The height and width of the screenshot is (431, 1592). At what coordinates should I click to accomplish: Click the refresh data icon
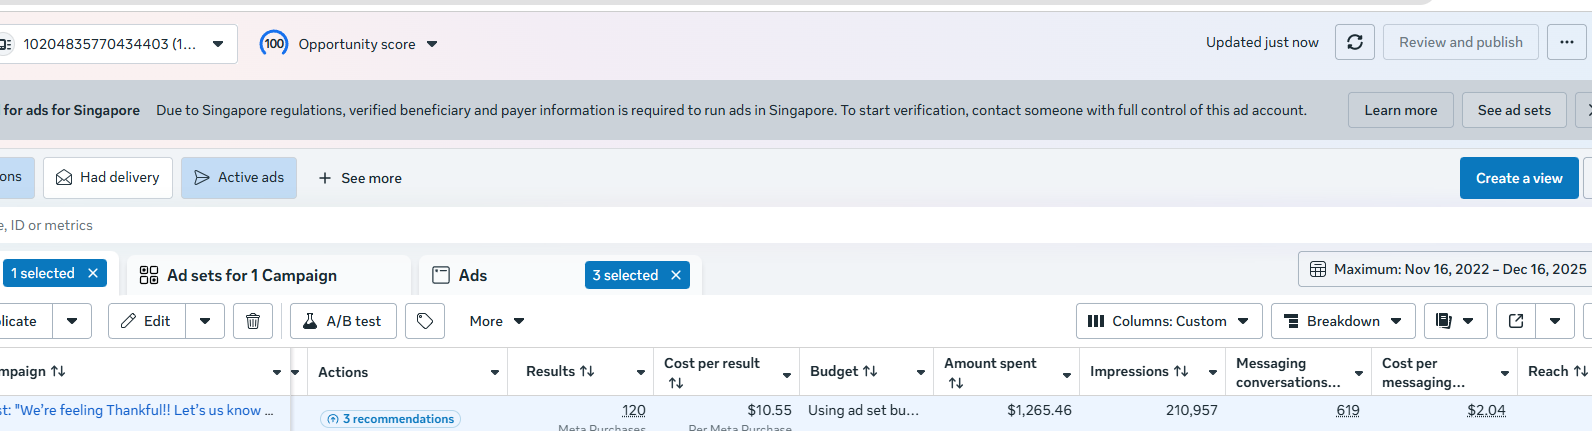point(1355,42)
